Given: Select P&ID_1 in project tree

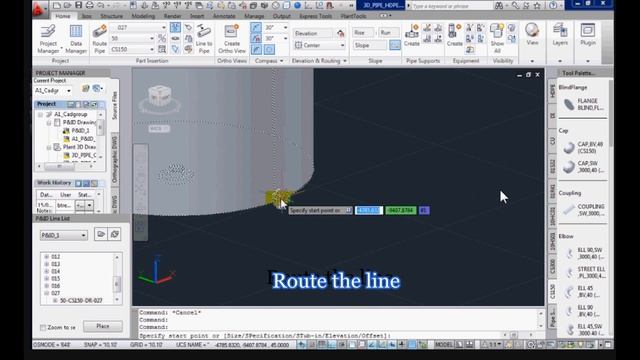Looking at the screenshot, I should click(80, 131).
